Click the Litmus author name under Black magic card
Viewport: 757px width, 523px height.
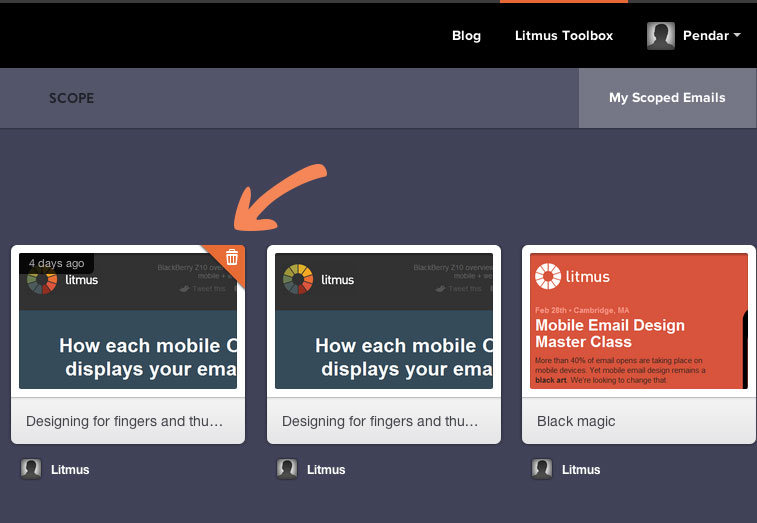click(581, 469)
